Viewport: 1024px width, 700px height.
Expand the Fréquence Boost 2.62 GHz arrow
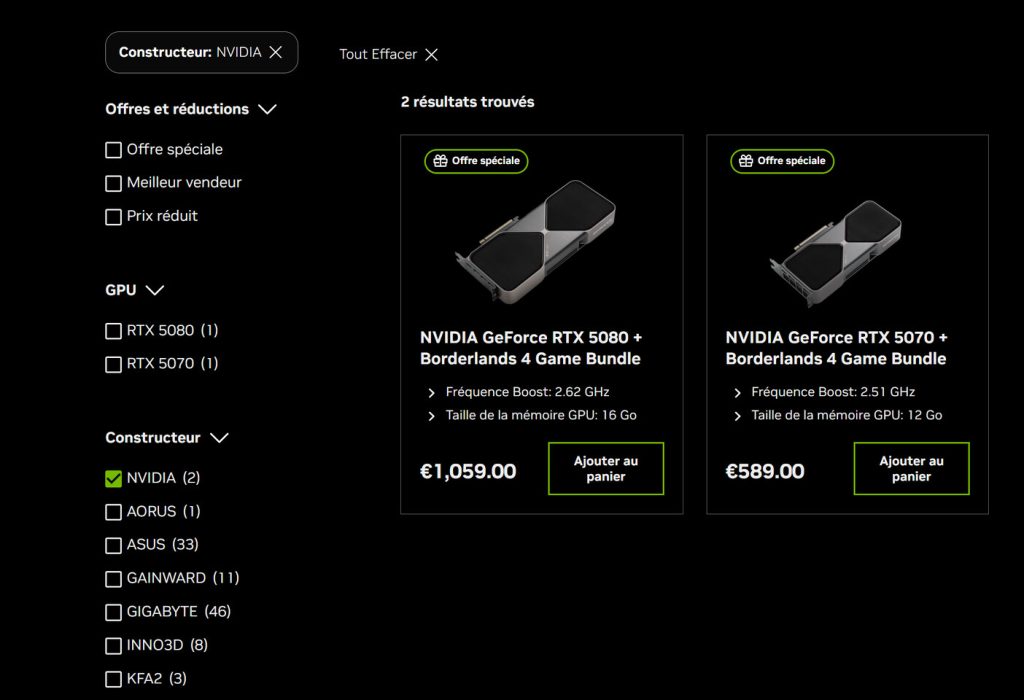pyautogui.click(x=432, y=393)
